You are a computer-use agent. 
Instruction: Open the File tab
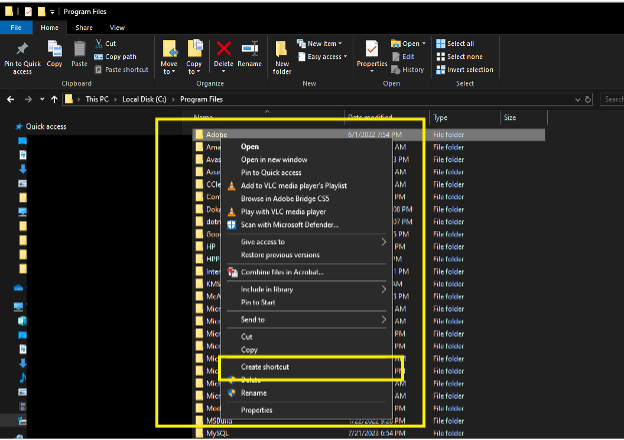point(16,27)
